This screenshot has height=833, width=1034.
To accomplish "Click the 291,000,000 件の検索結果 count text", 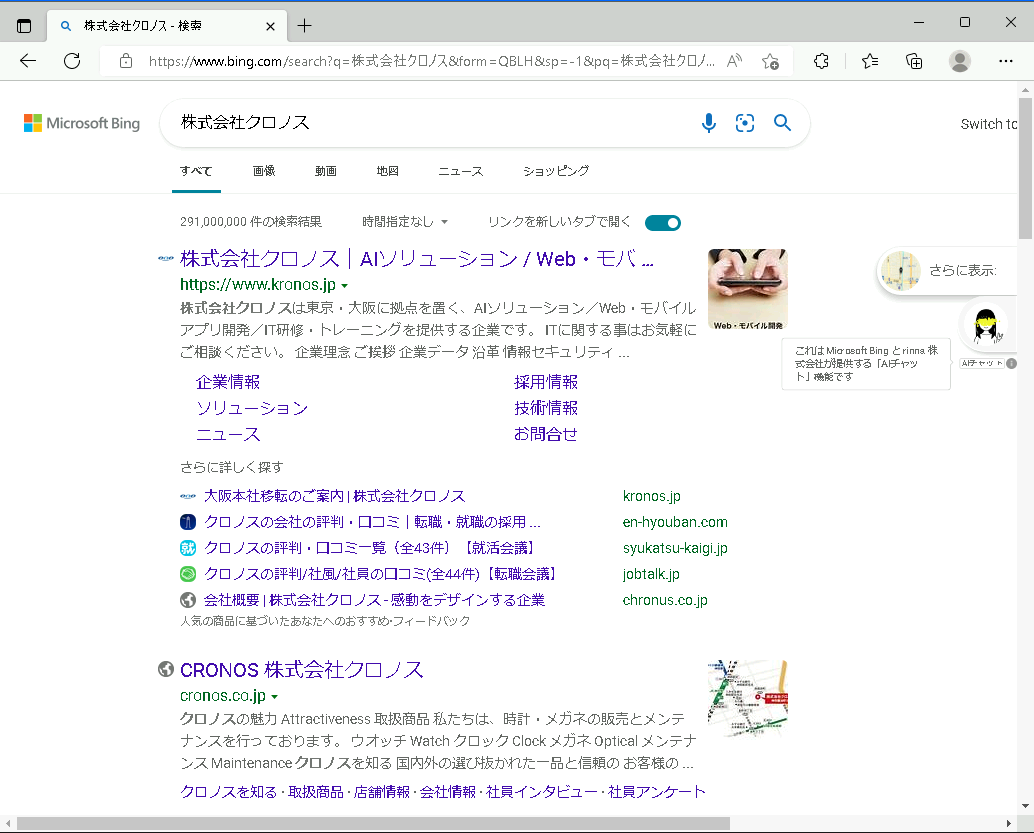I will pos(251,222).
